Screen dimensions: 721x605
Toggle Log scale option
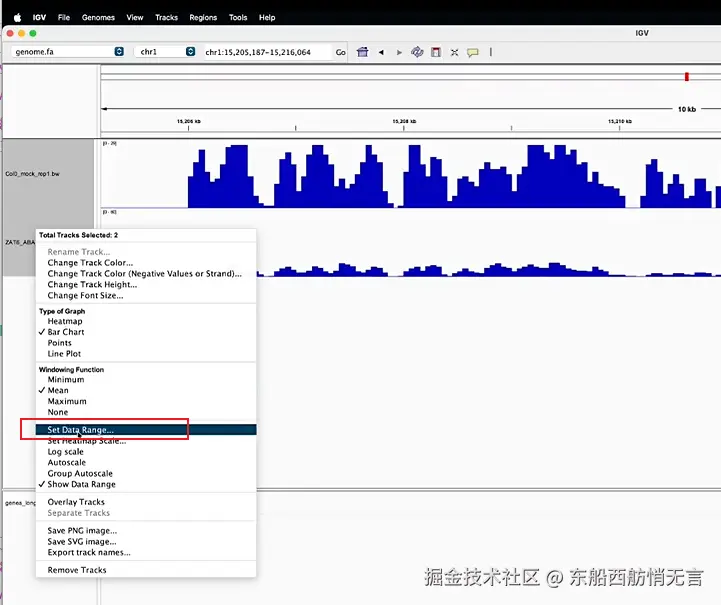point(146,452)
